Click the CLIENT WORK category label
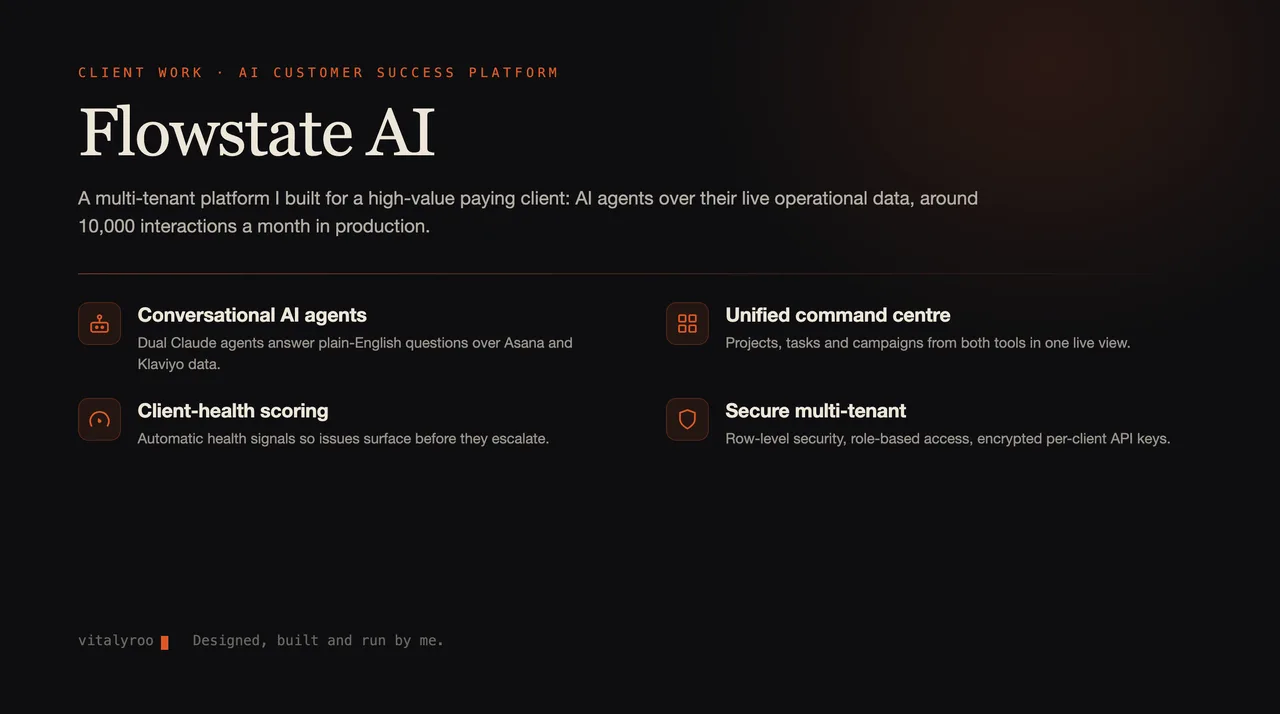Screen dimensions: 1280x714 pyautogui.click(x=141, y=72)
